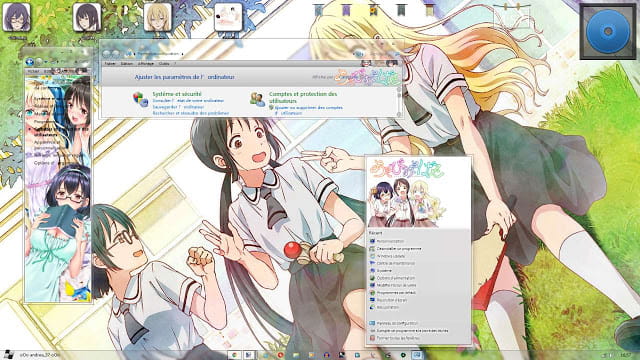Image resolution: width=640 pixels, height=360 pixels.
Task: Go back in the Control Panel window
Action: pyautogui.click(x=107, y=53)
